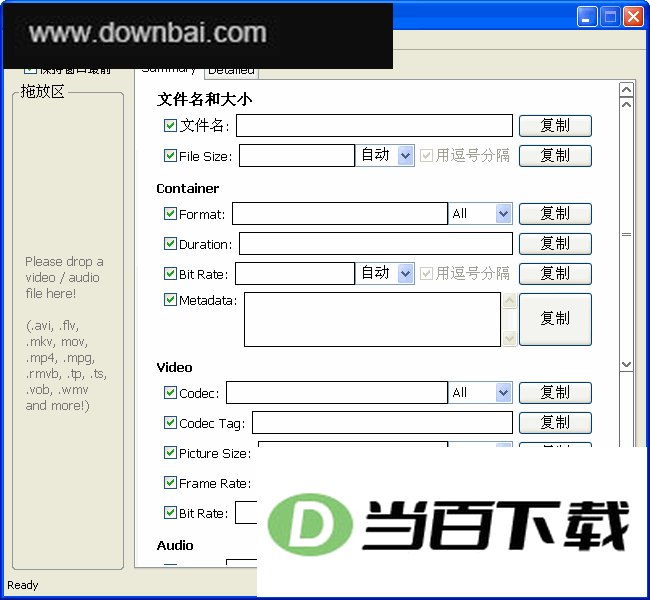This screenshot has width=650, height=600.
Task: Uncheck the Duration checkbox
Action: click(170, 243)
